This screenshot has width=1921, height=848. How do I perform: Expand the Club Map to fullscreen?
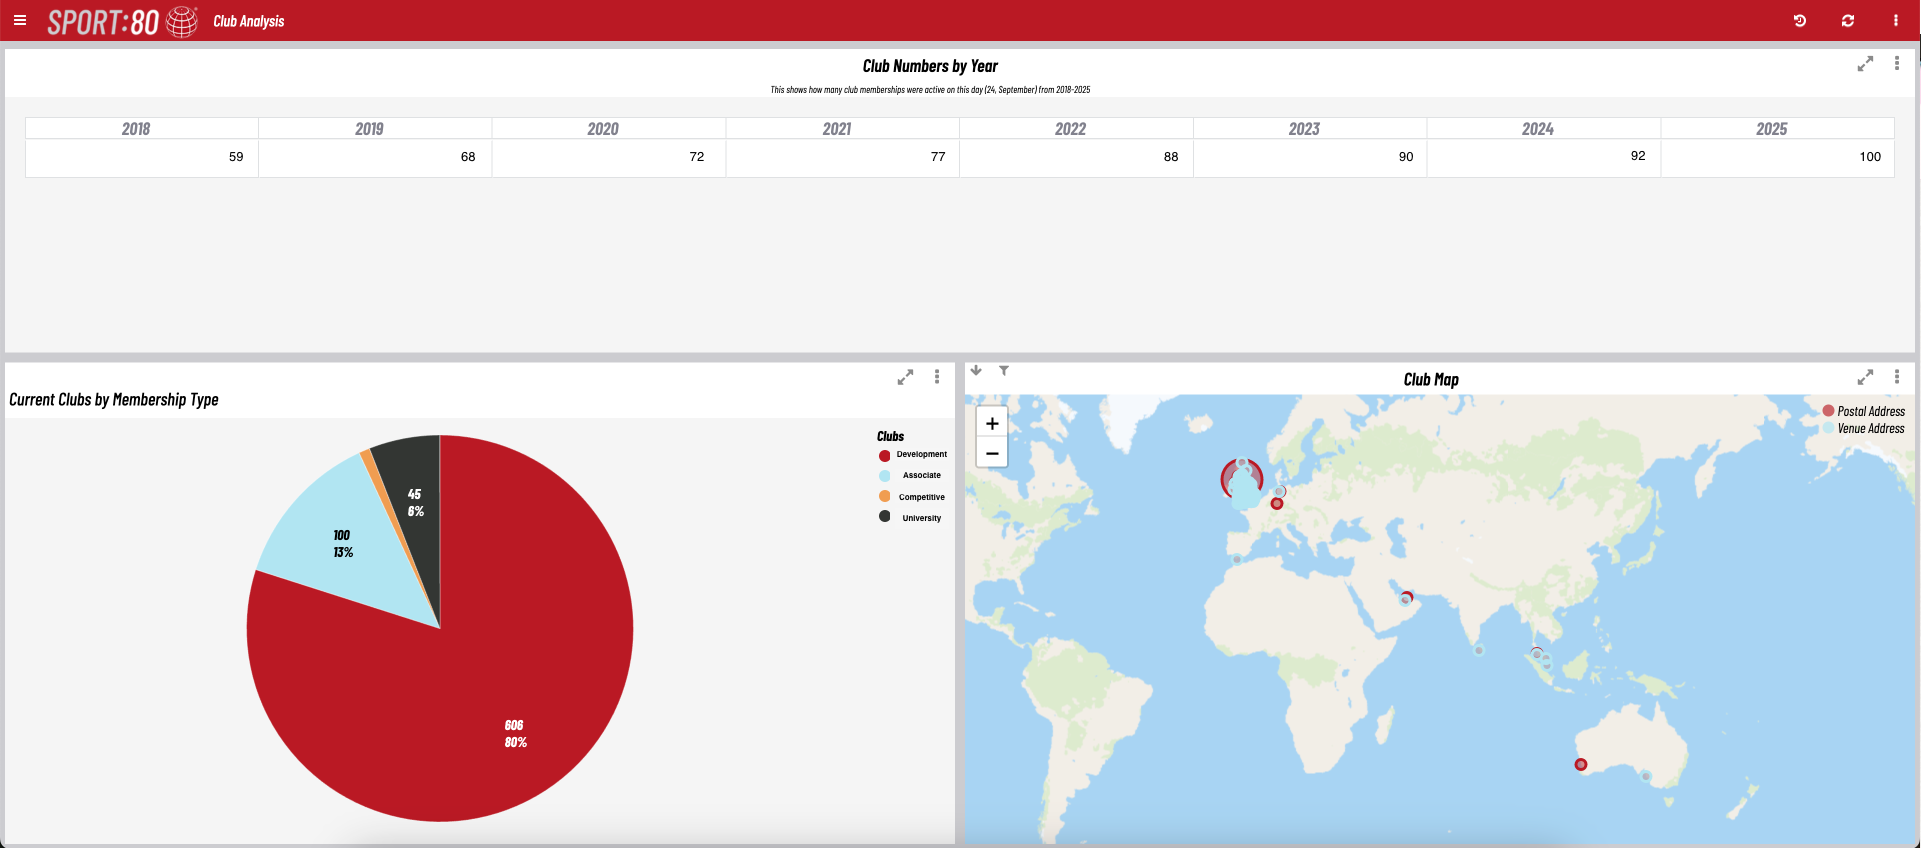coord(1865,377)
